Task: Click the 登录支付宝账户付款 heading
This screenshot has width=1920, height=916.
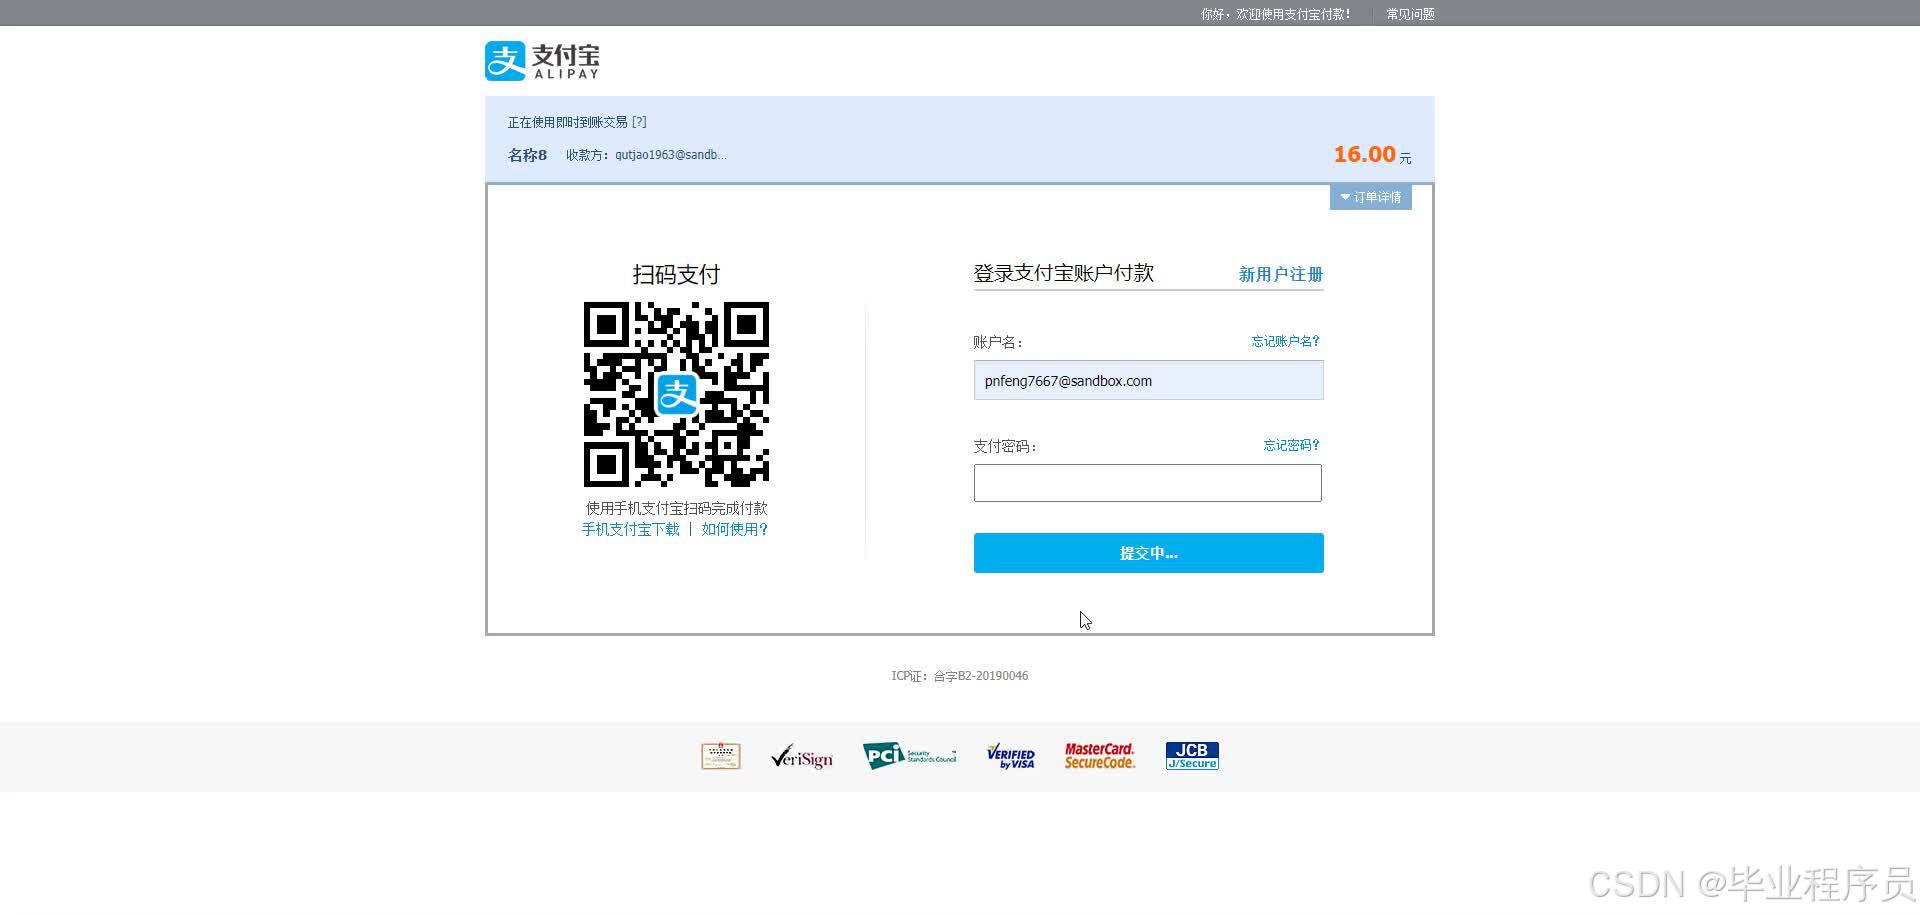Action: pos(1063,273)
